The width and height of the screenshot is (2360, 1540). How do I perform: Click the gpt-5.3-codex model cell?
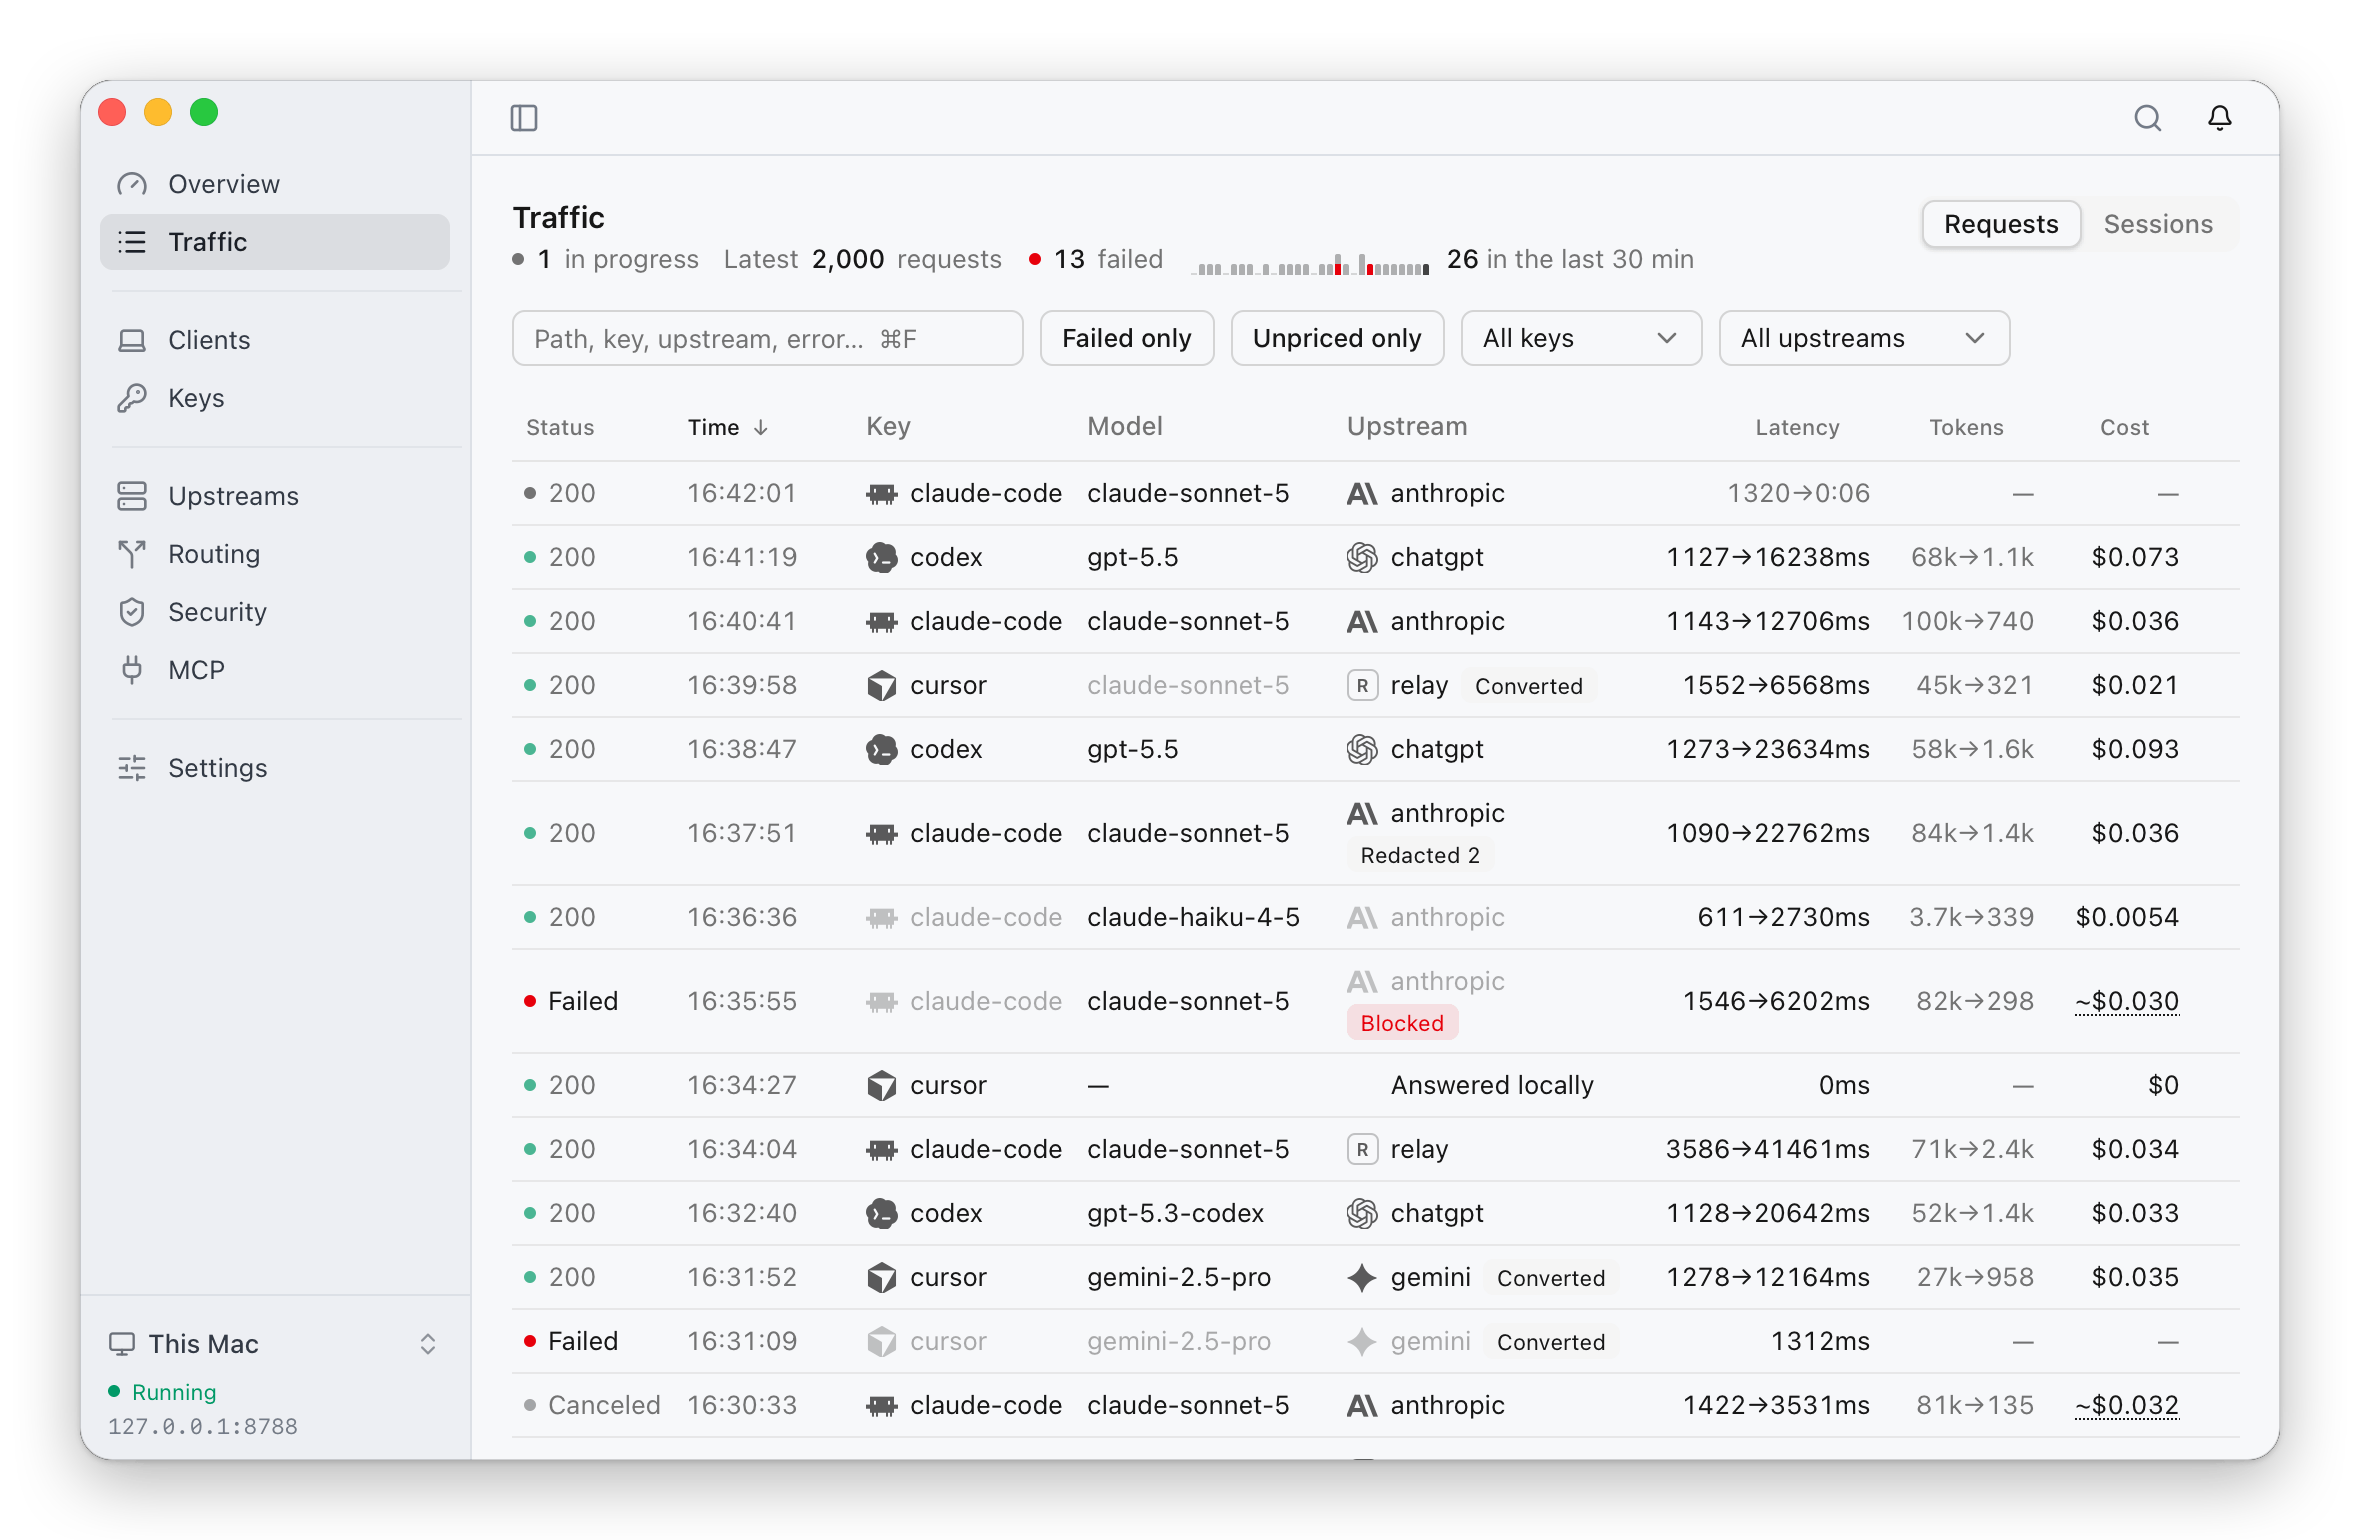1175,1213
